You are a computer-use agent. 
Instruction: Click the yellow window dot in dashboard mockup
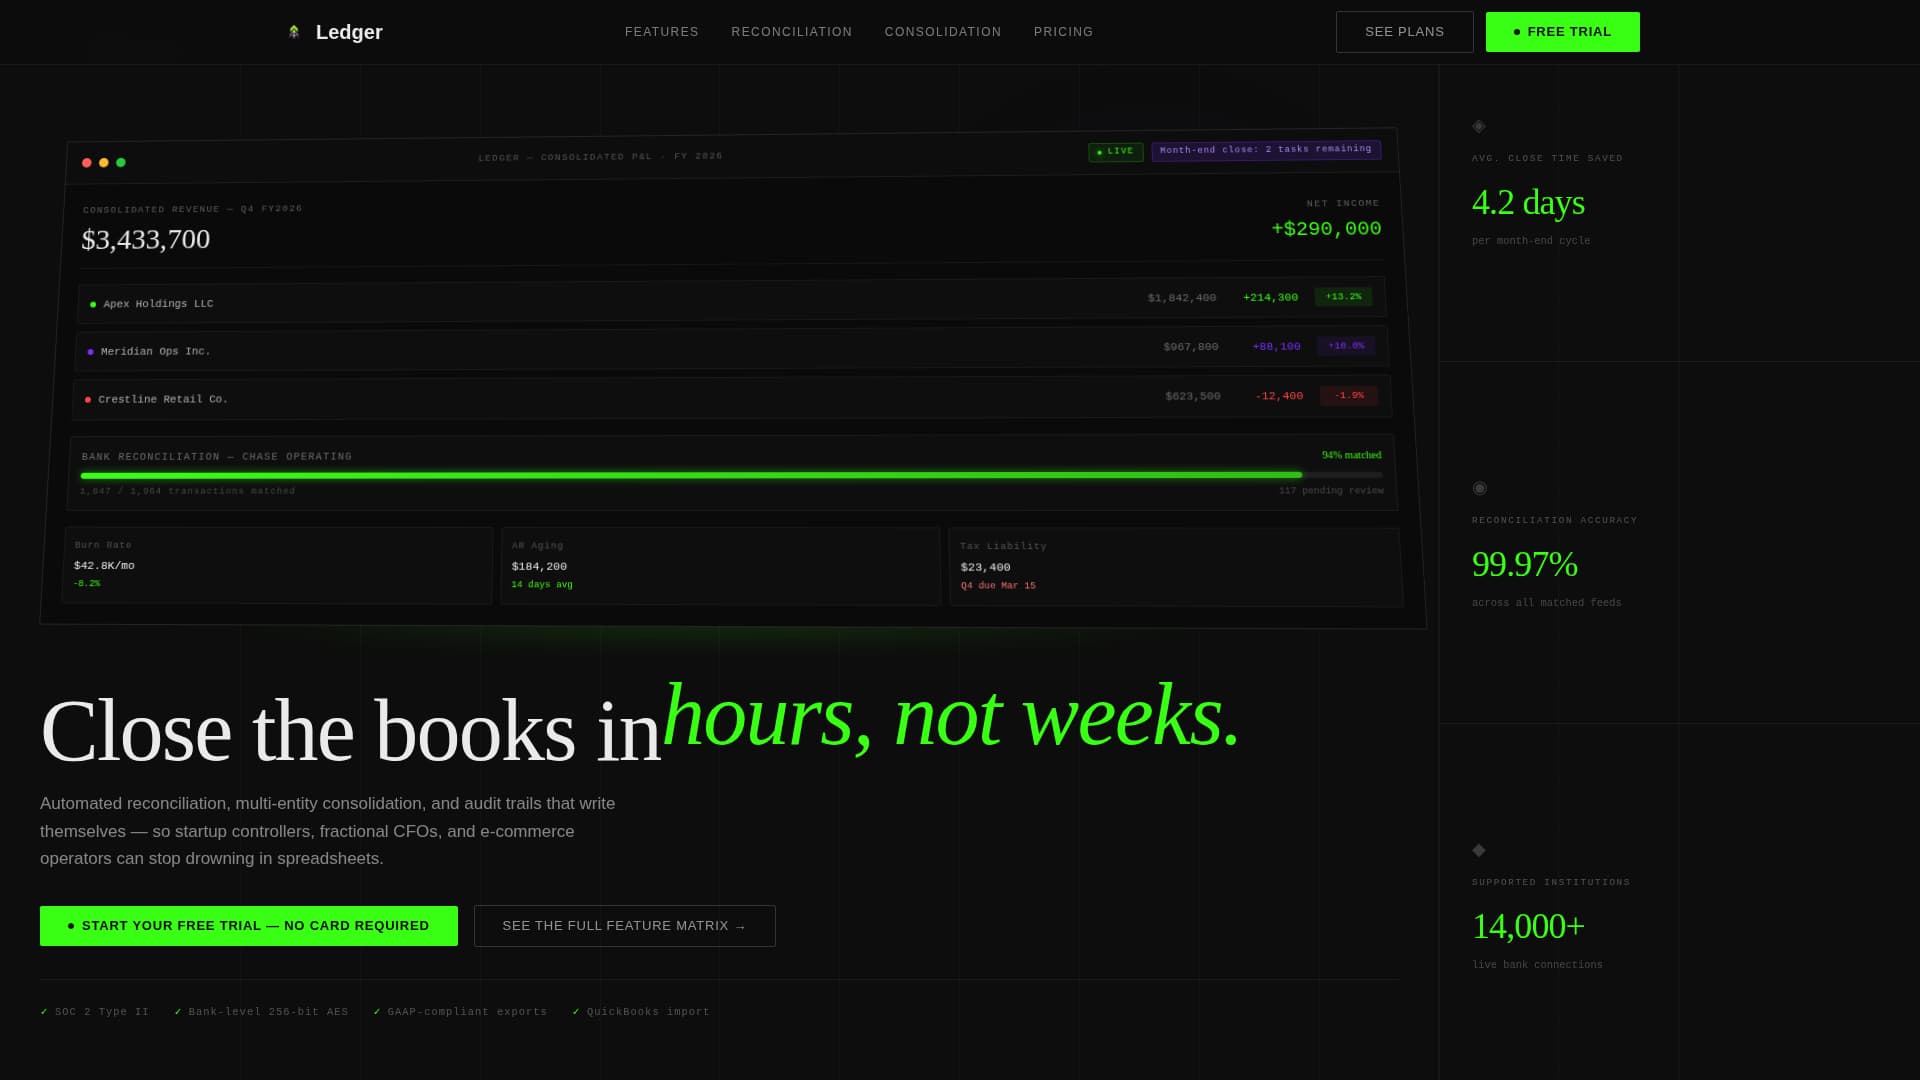click(104, 163)
